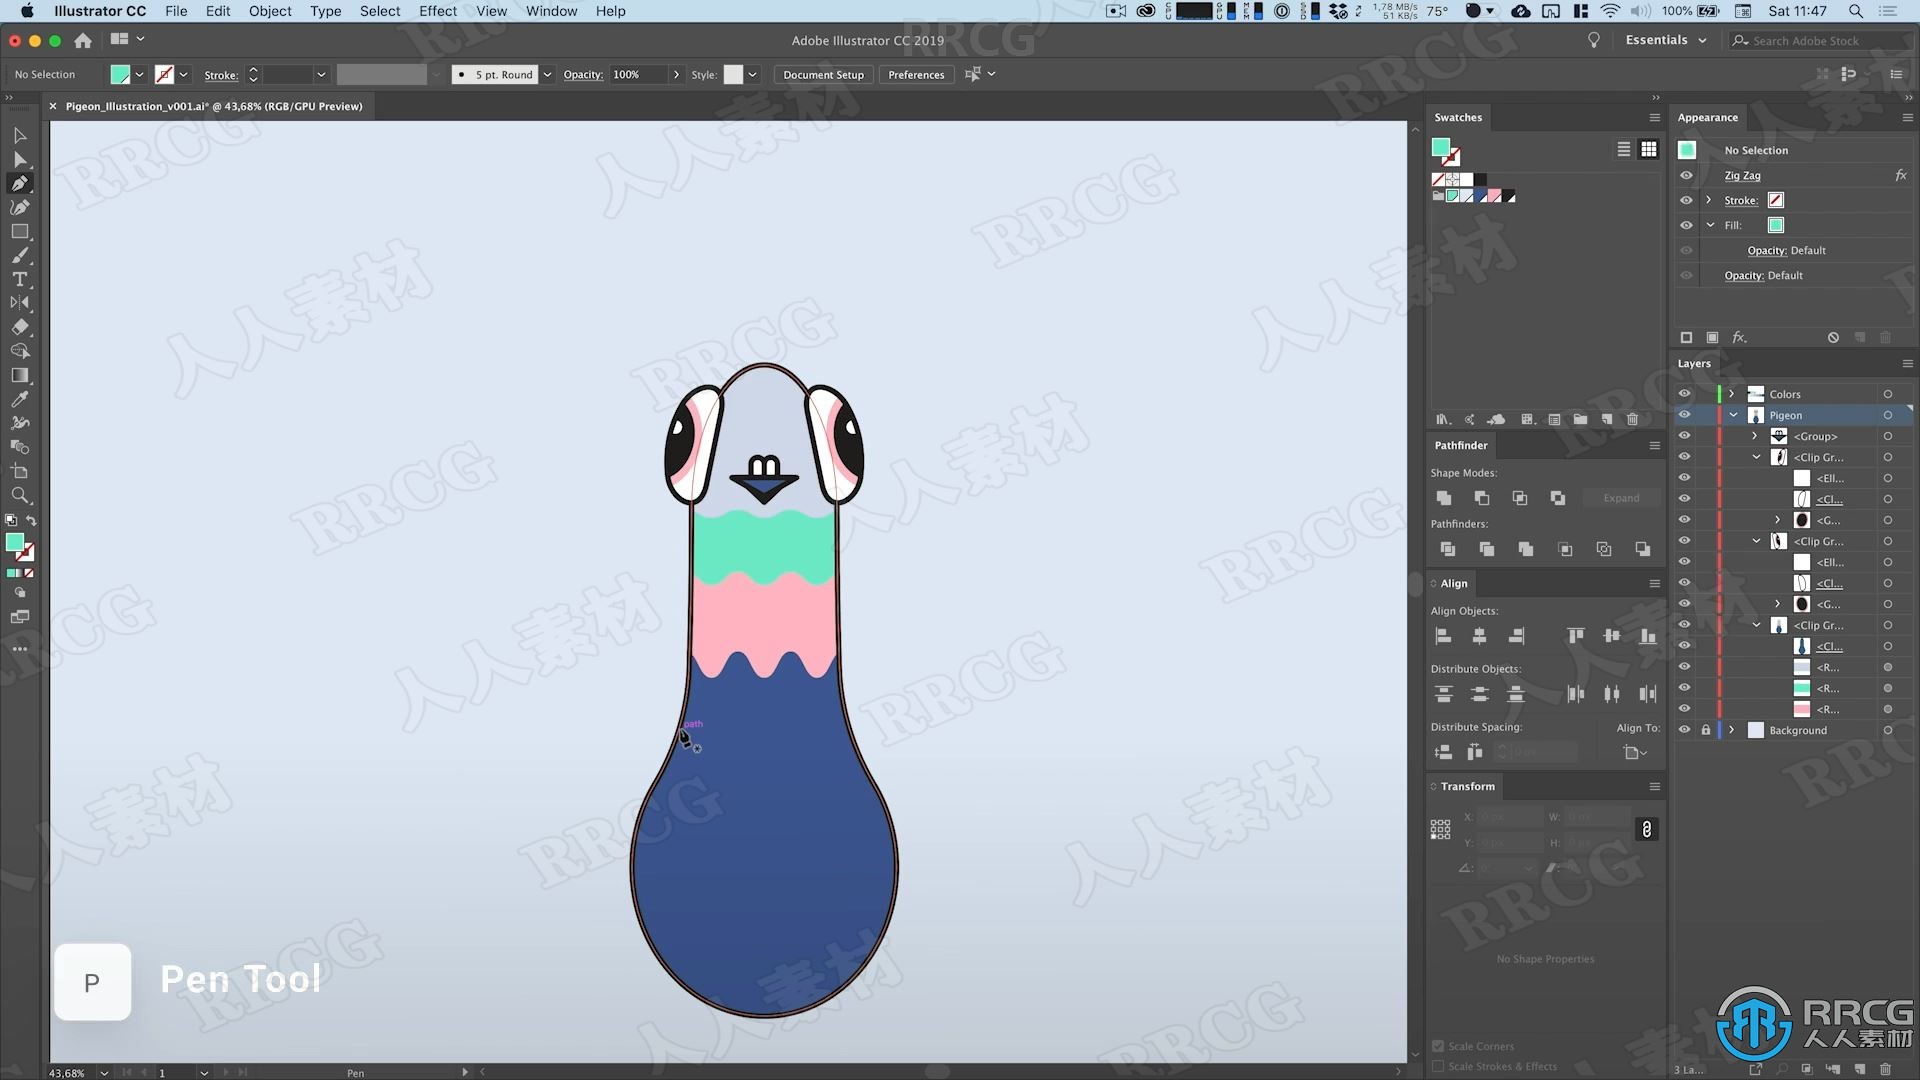Viewport: 1920px width, 1080px height.
Task: Open the File menu
Action: click(x=176, y=11)
